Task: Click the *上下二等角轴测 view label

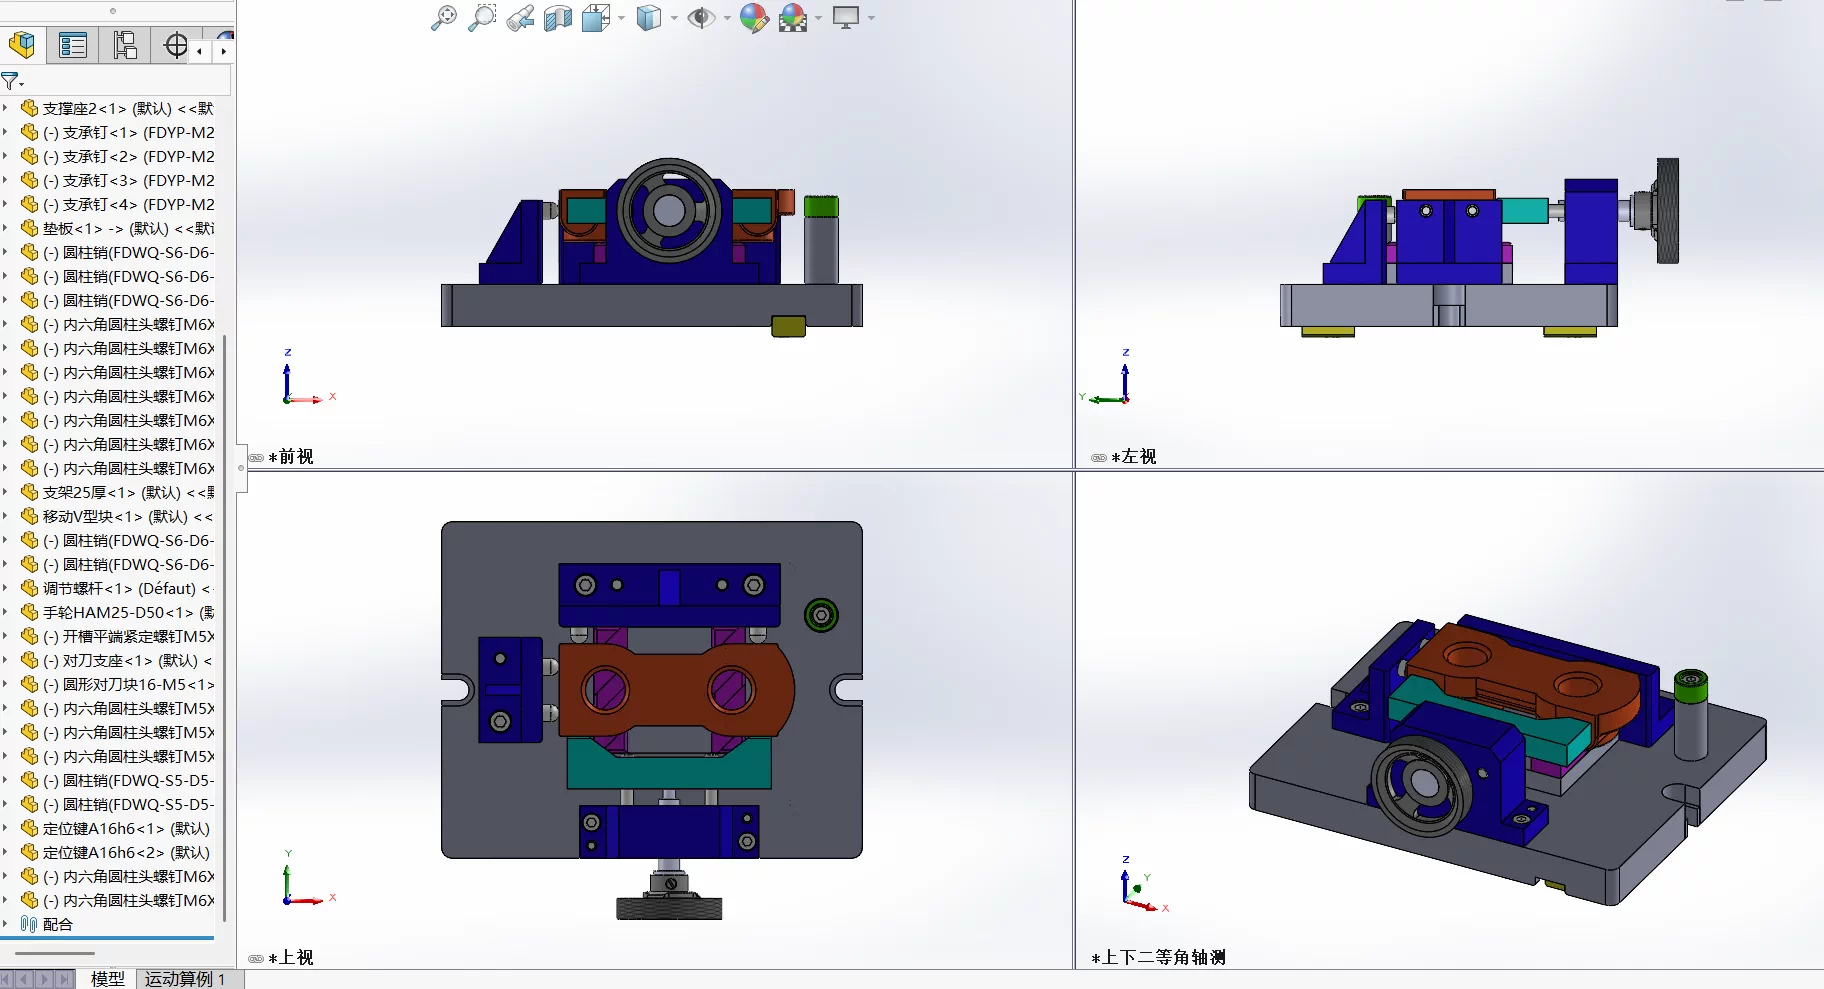Action: (x=1159, y=957)
